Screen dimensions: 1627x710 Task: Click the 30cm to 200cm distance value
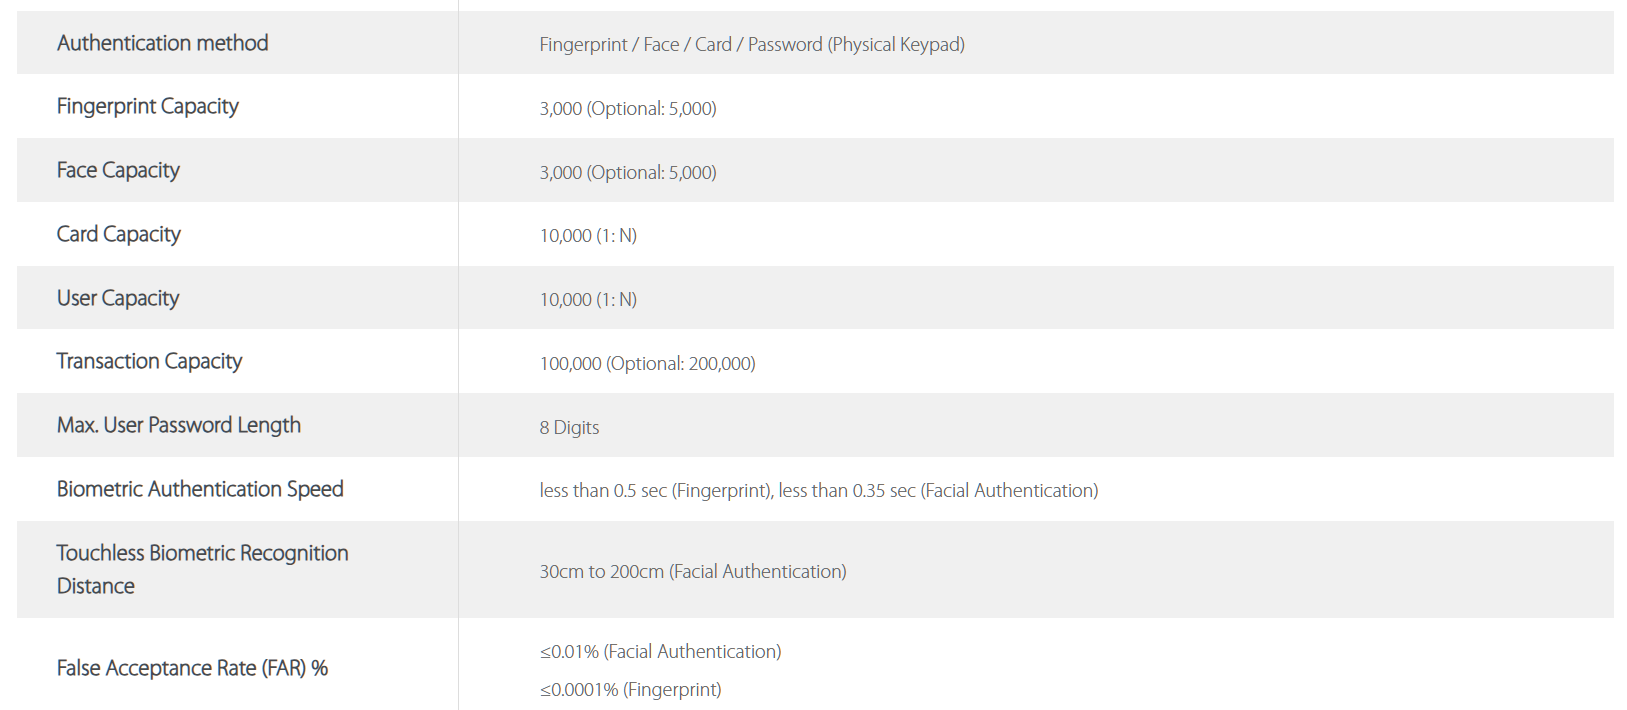692,571
